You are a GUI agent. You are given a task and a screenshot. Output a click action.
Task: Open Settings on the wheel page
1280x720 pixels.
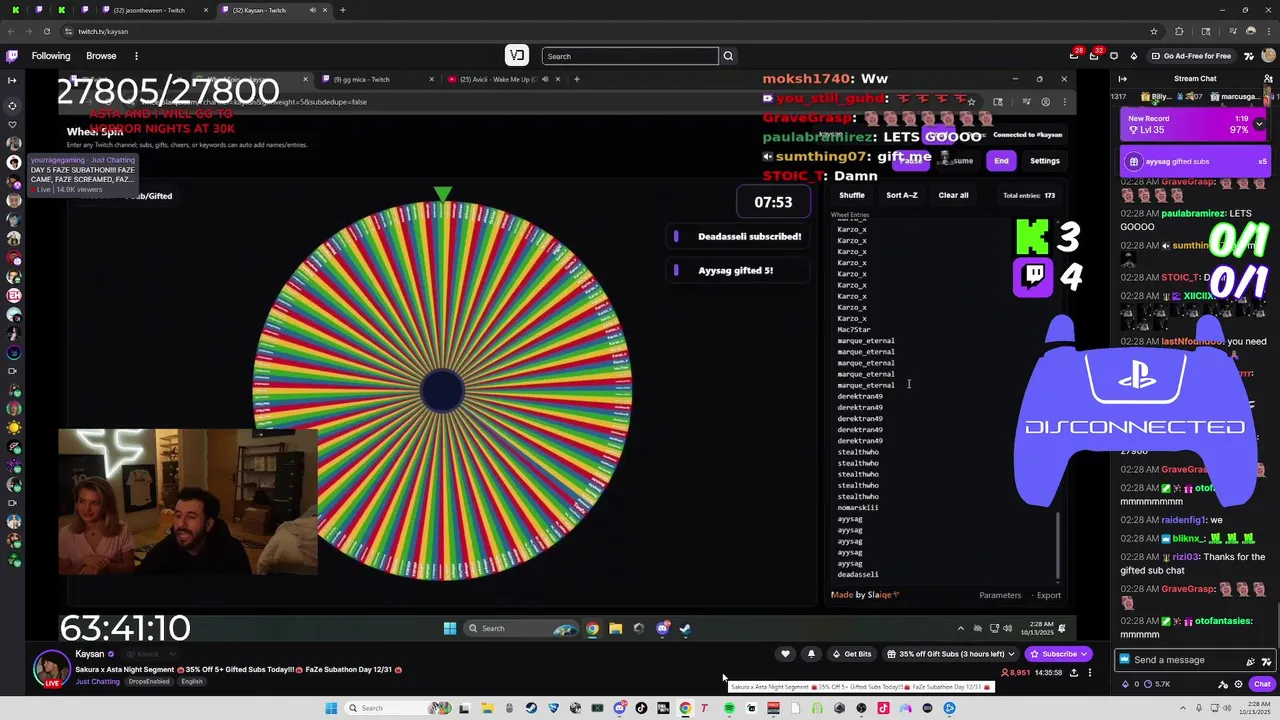point(1044,161)
